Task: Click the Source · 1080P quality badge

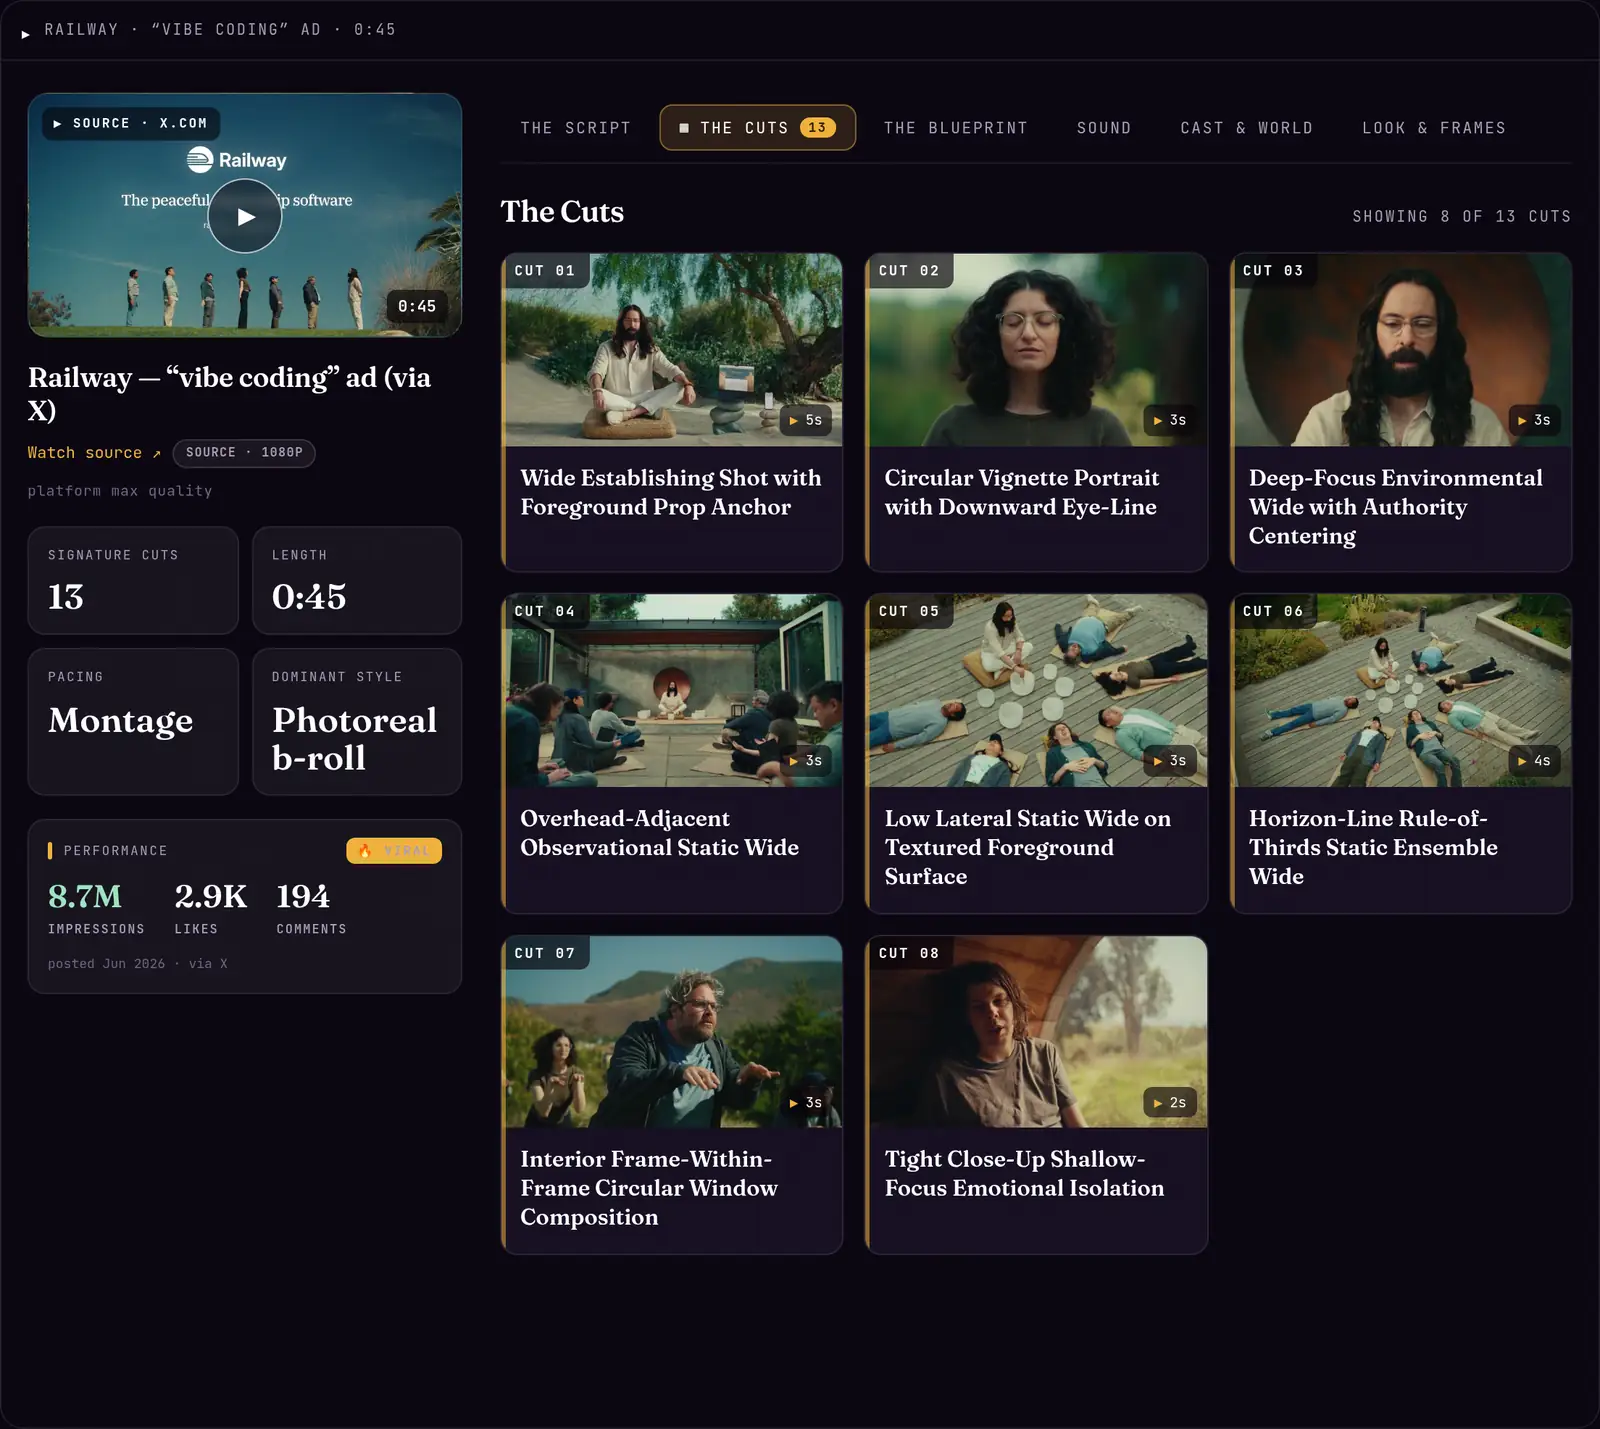Action: [244, 453]
